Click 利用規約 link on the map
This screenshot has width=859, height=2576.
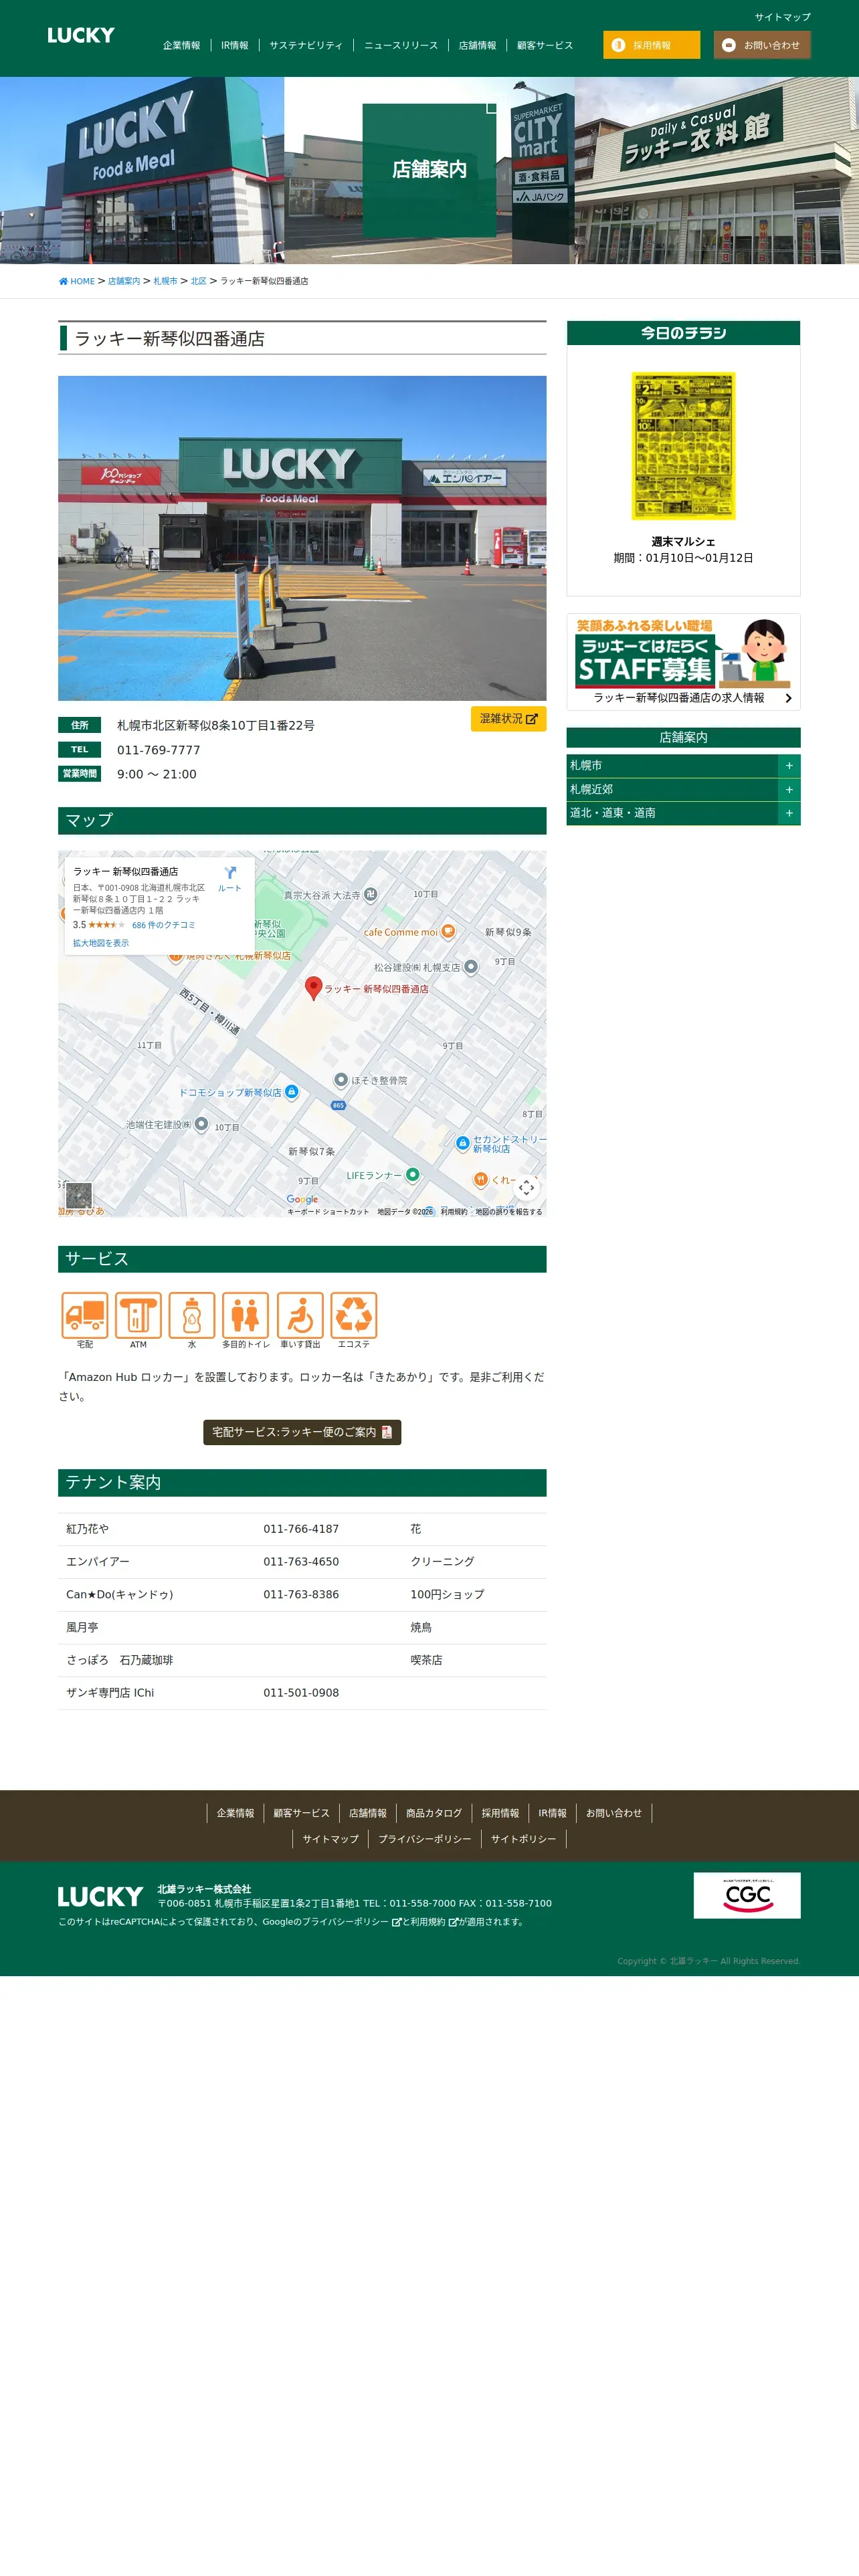pos(454,1211)
